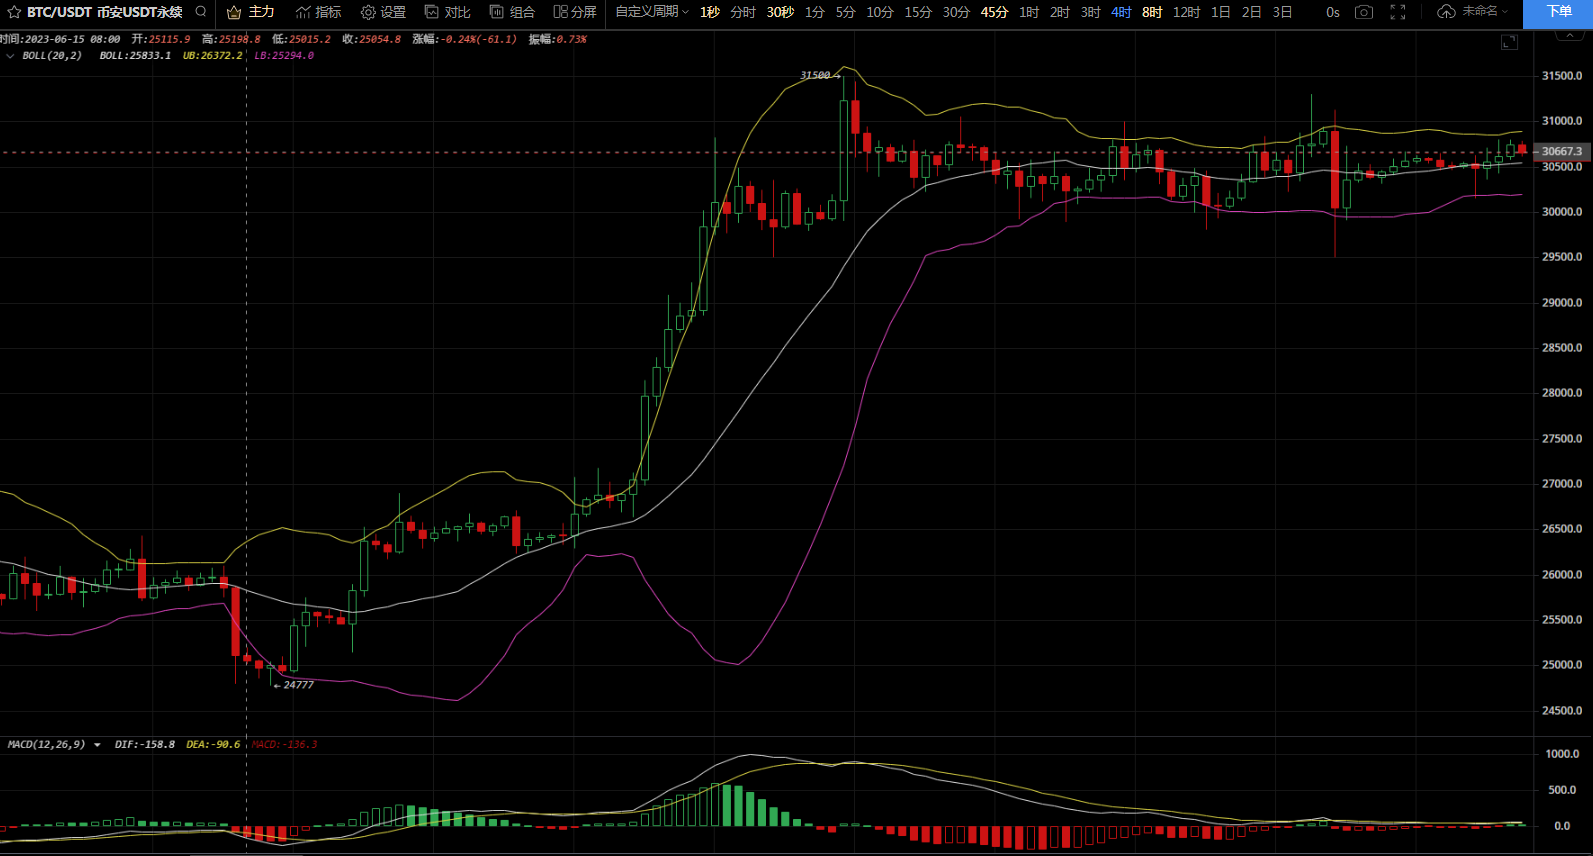
Task: Open the MACD(12,26,9) indicator dropdown arrow
Action: tap(97, 745)
